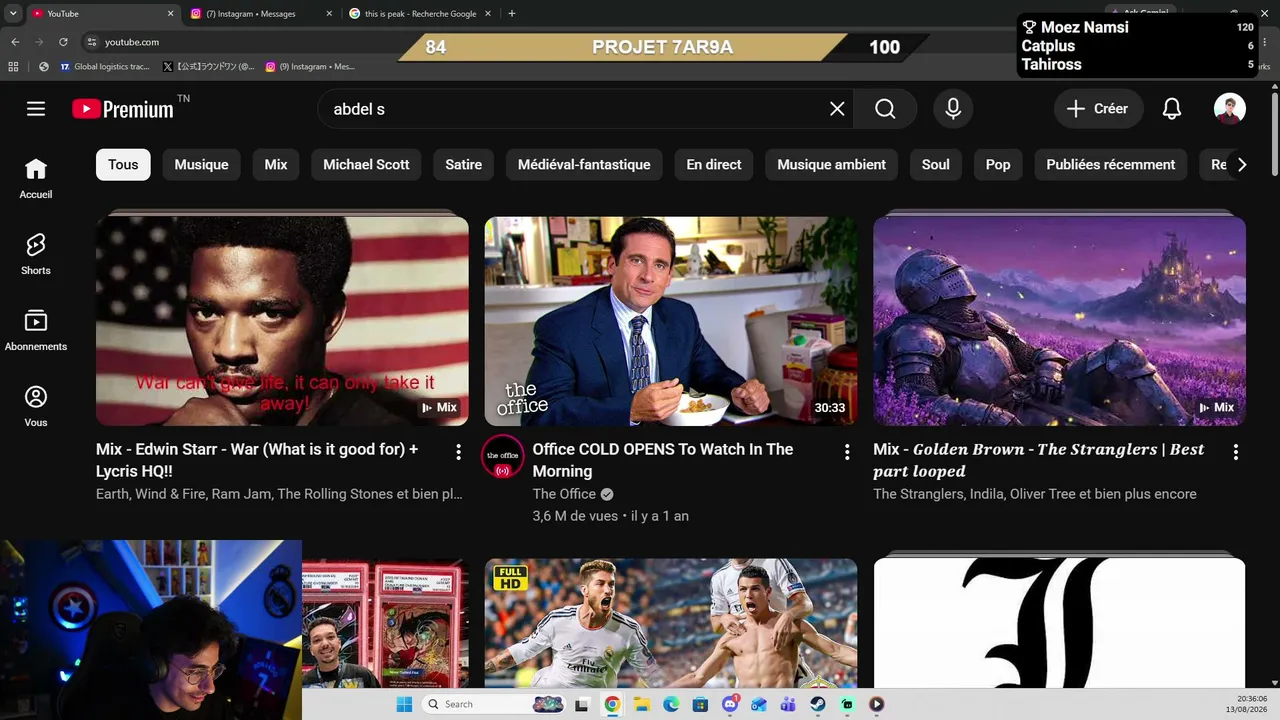Screen dimensions: 1280x720
Task: Open Shorts from the sidebar
Action: pos(36,254)
